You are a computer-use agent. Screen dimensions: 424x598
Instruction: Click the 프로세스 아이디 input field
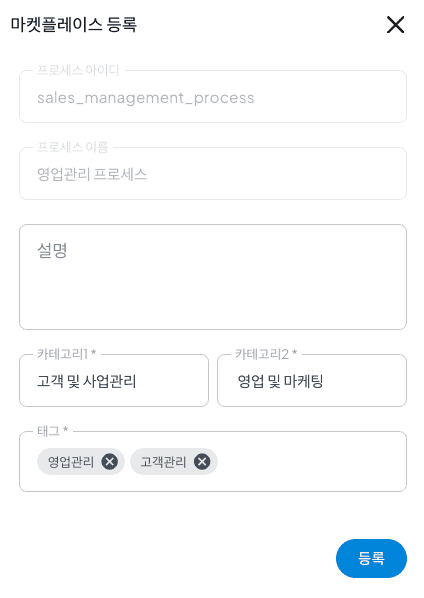click(x=213, y=96)
